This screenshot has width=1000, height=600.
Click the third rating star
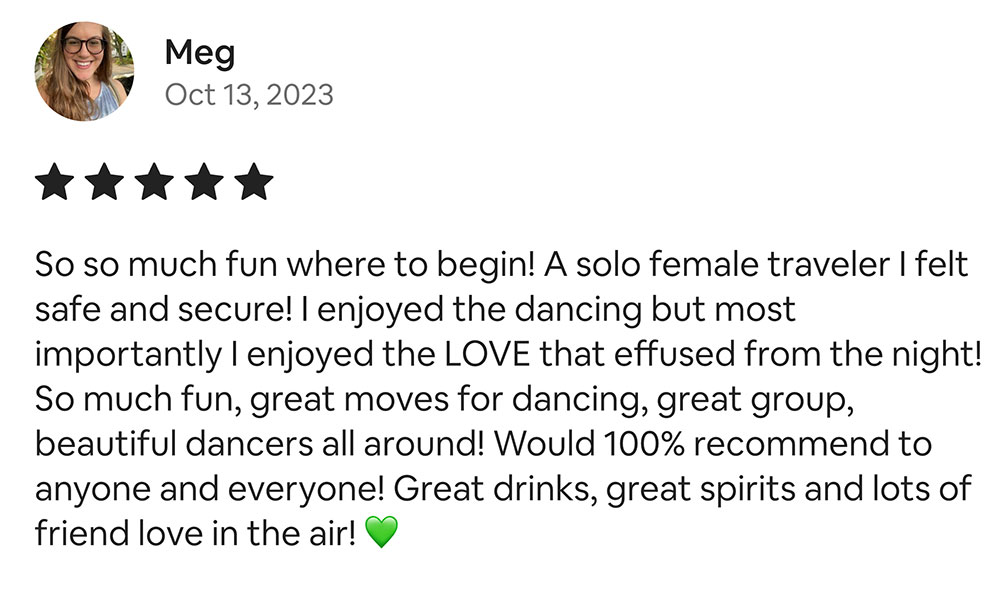(x=154, y=183)
